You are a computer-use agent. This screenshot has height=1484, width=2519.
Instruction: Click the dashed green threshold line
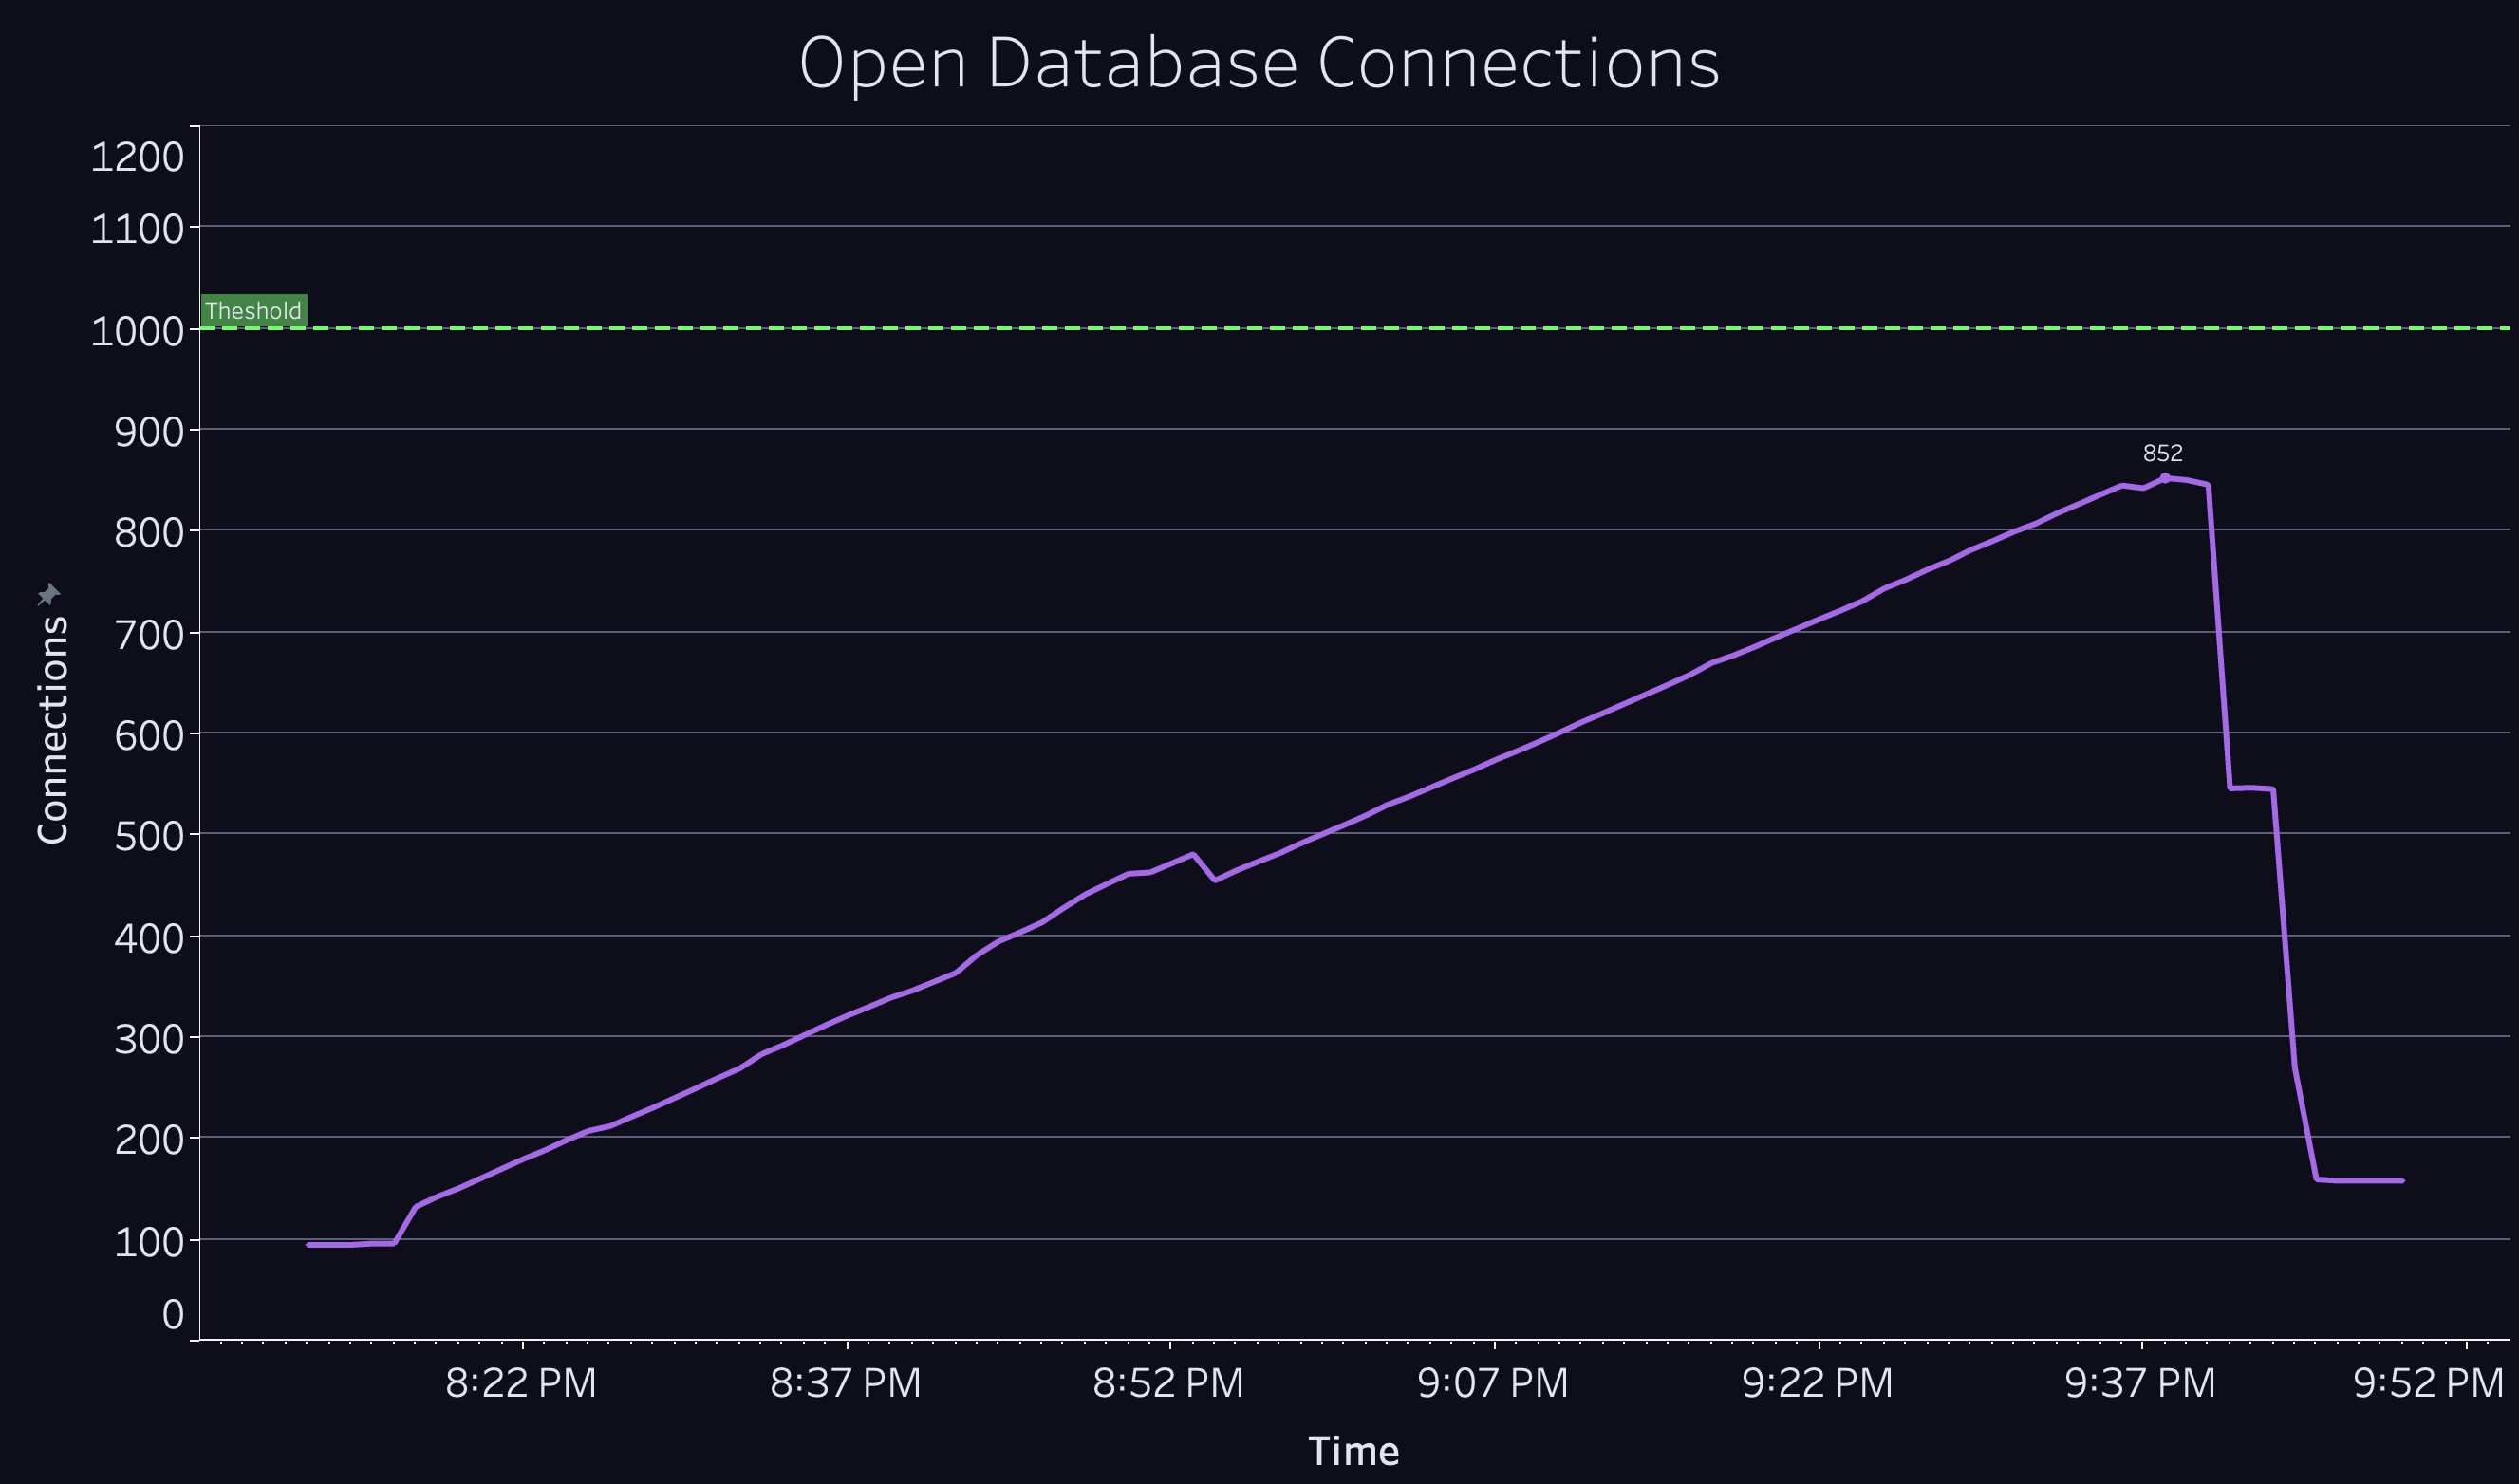pos(1300,328)
